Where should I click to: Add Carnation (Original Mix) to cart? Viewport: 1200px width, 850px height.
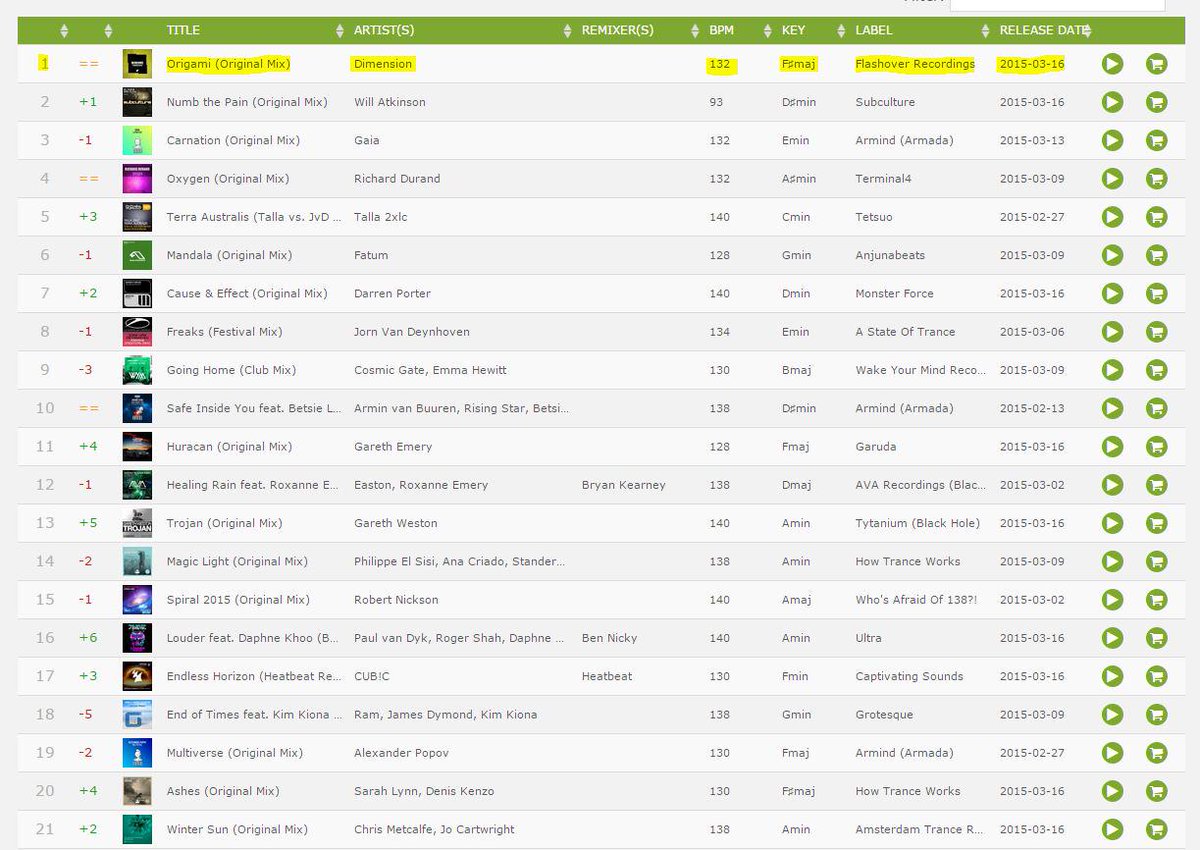1156,140
